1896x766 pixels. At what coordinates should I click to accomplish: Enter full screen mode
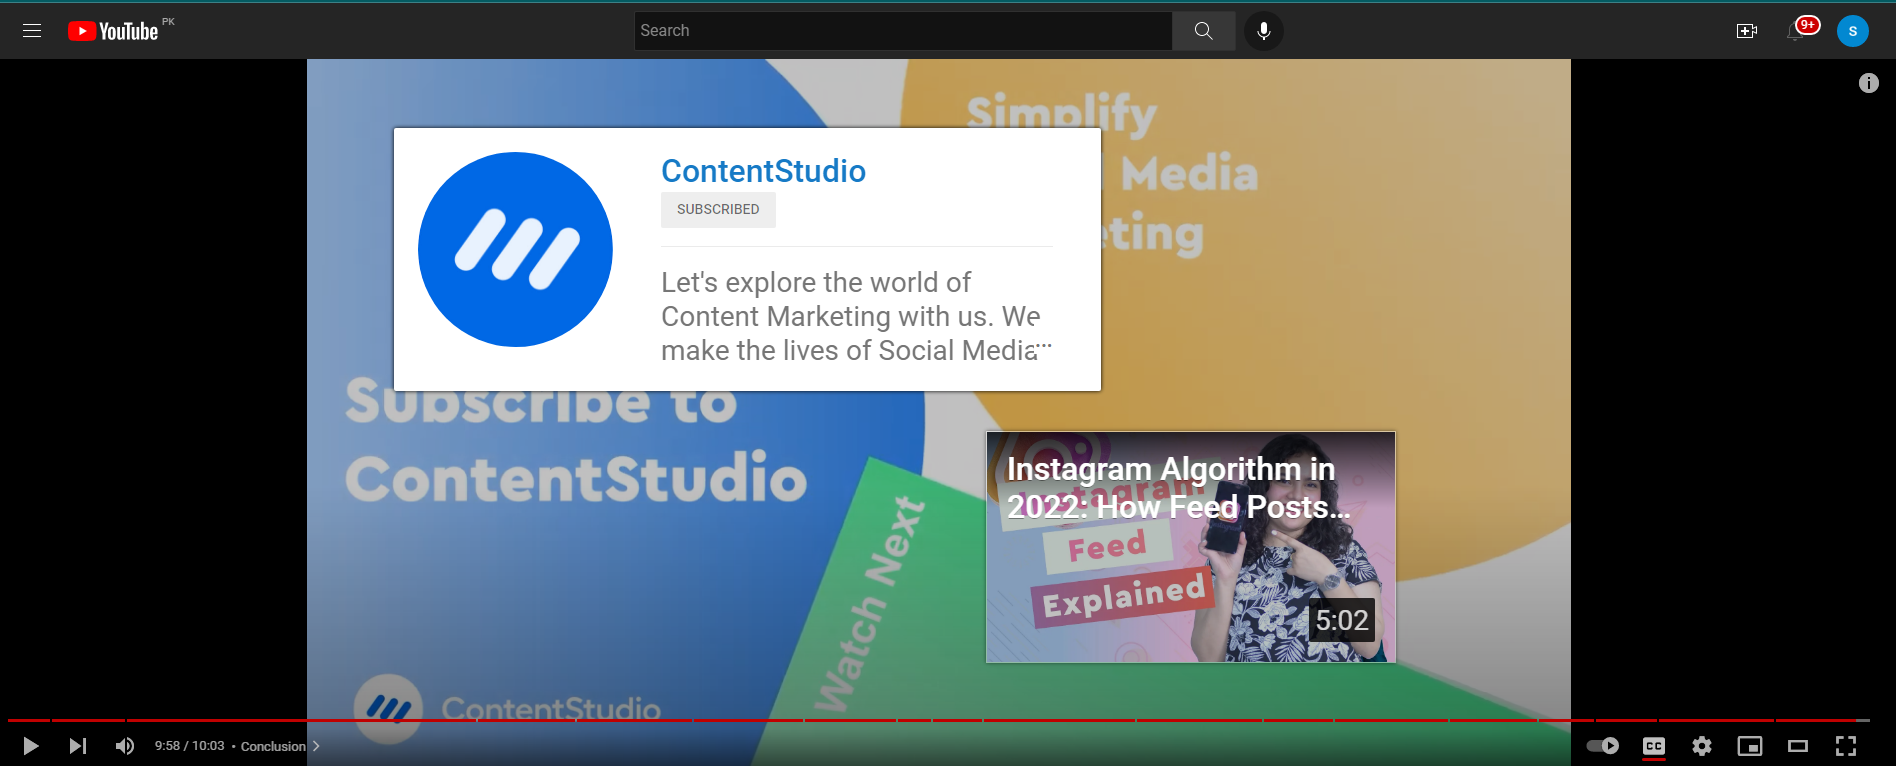(x=1846, y=746)
